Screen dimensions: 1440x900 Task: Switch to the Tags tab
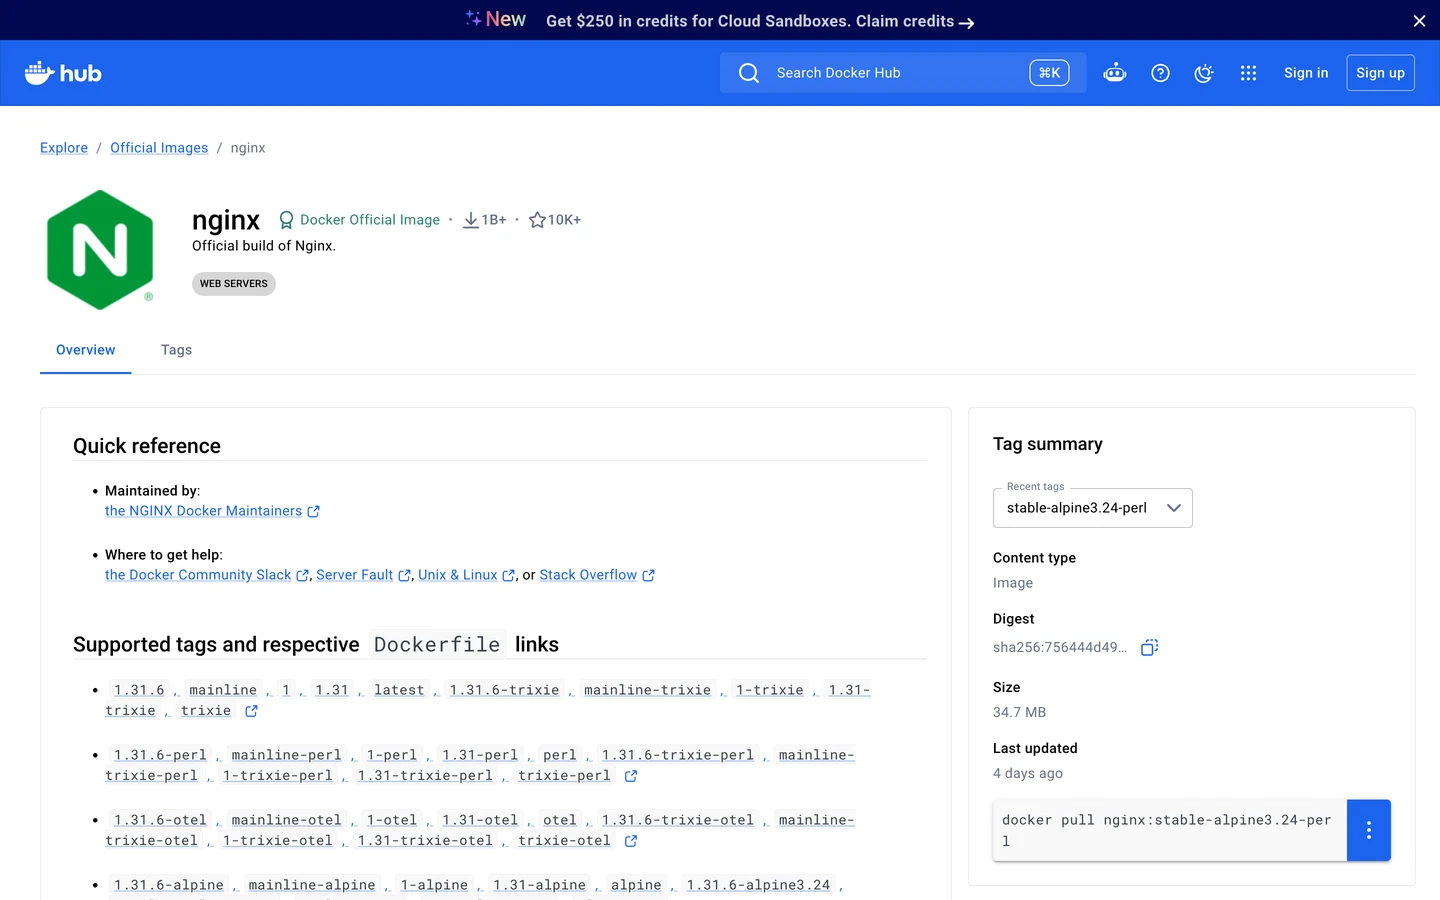[x=176, y=350]
